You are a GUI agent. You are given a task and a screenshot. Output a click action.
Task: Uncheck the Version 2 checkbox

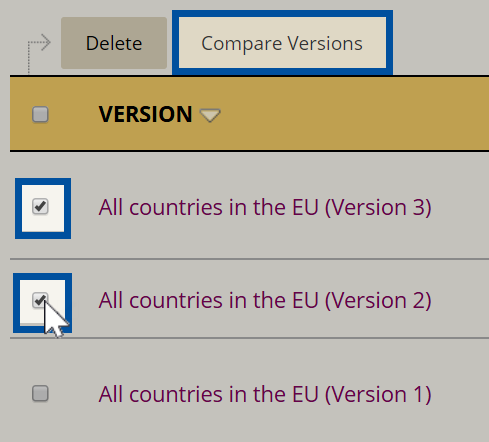40,300
